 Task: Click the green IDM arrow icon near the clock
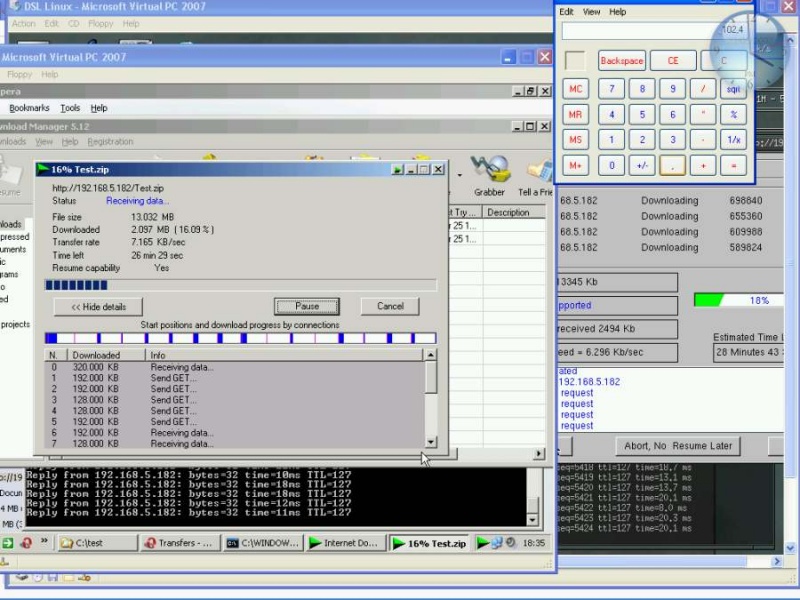tap(484, 543)
